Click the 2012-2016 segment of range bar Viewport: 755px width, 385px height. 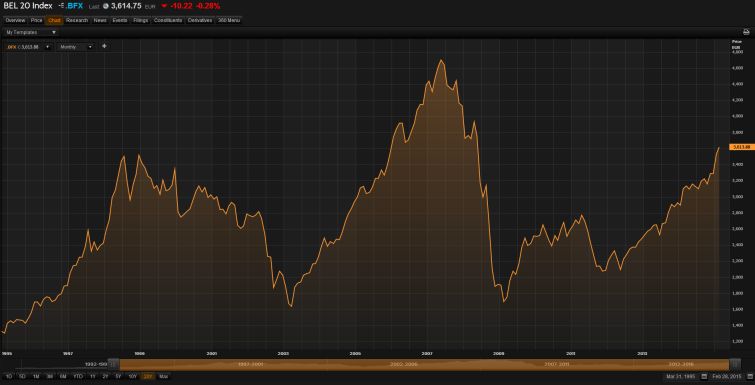click(681, 364)
